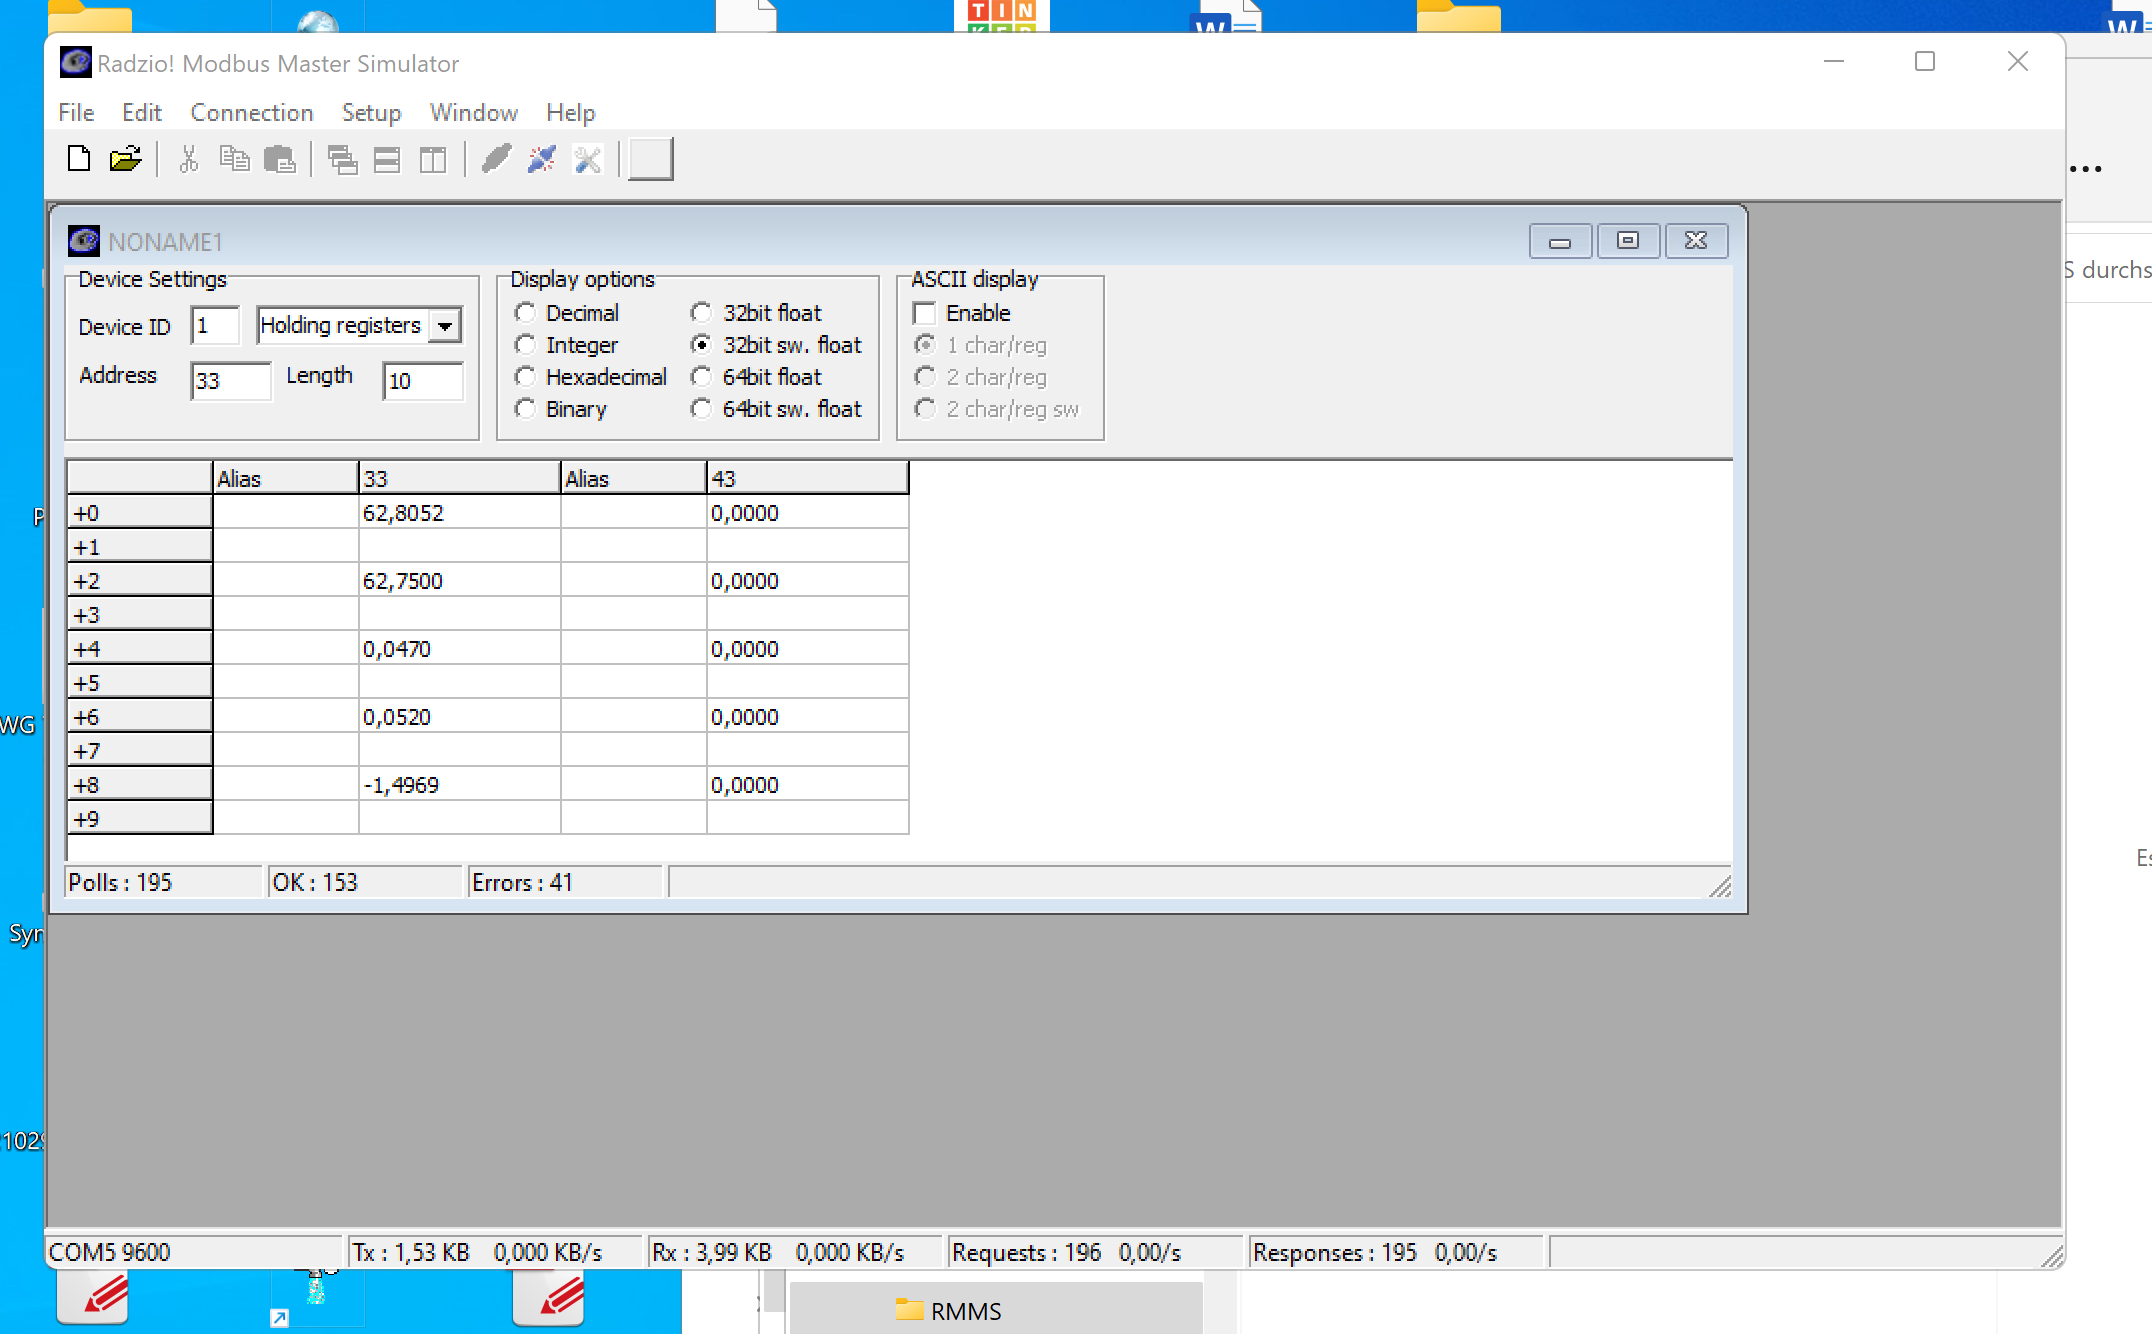
Task: Click the Tile vertically toolbar icon
Action: (x=432, y=159)
